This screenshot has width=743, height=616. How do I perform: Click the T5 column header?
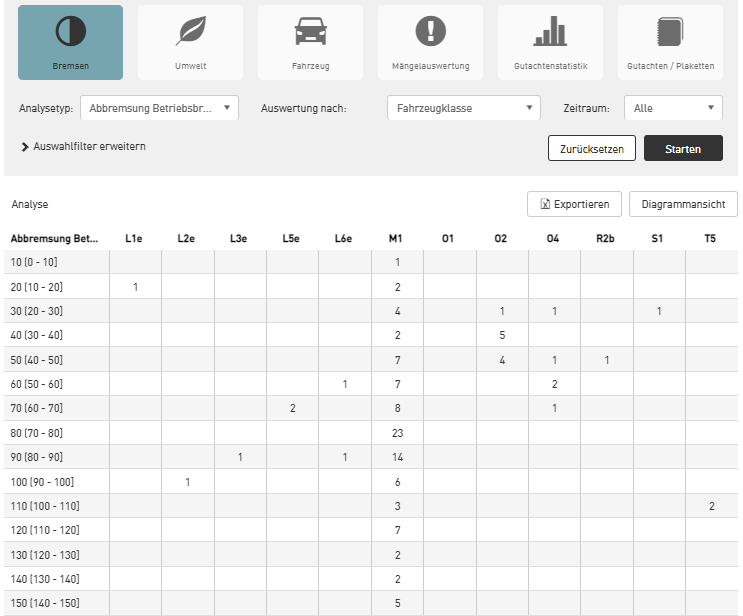pyautogui.click(x=711, y=239)
